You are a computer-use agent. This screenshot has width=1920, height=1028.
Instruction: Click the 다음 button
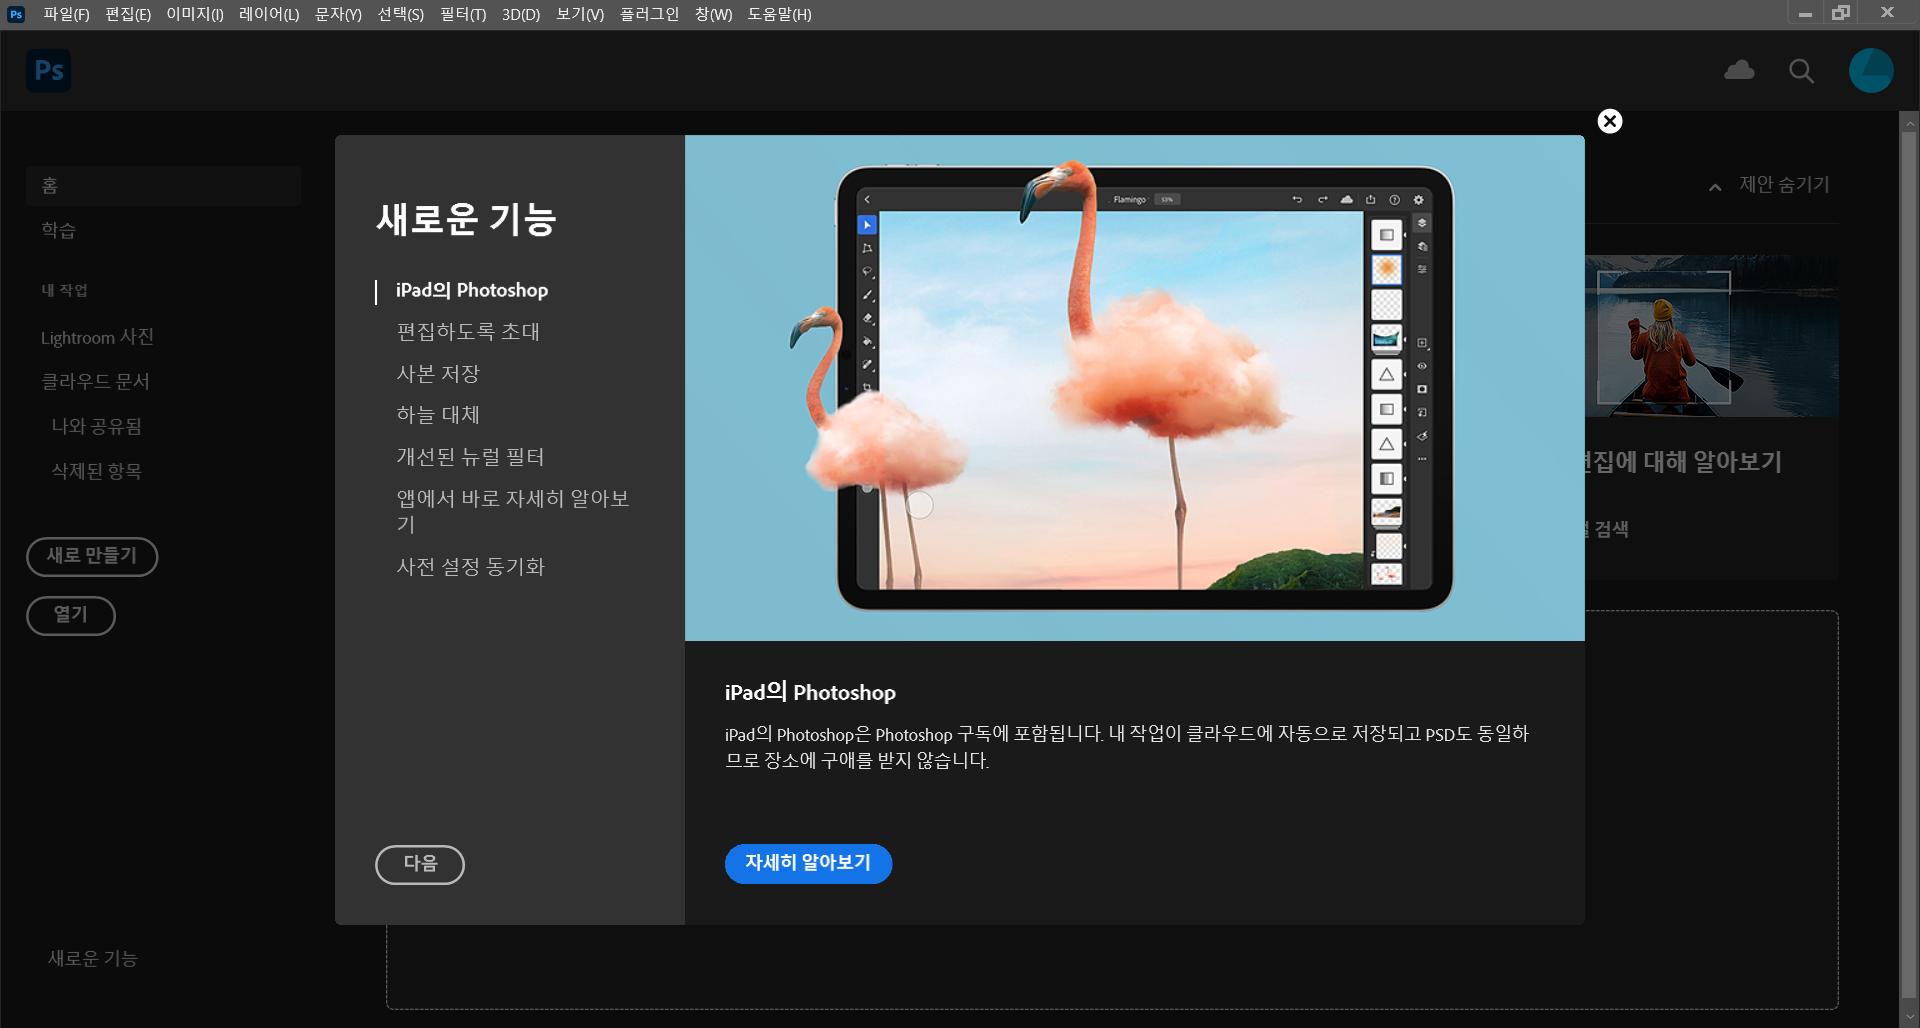(420, 864)
